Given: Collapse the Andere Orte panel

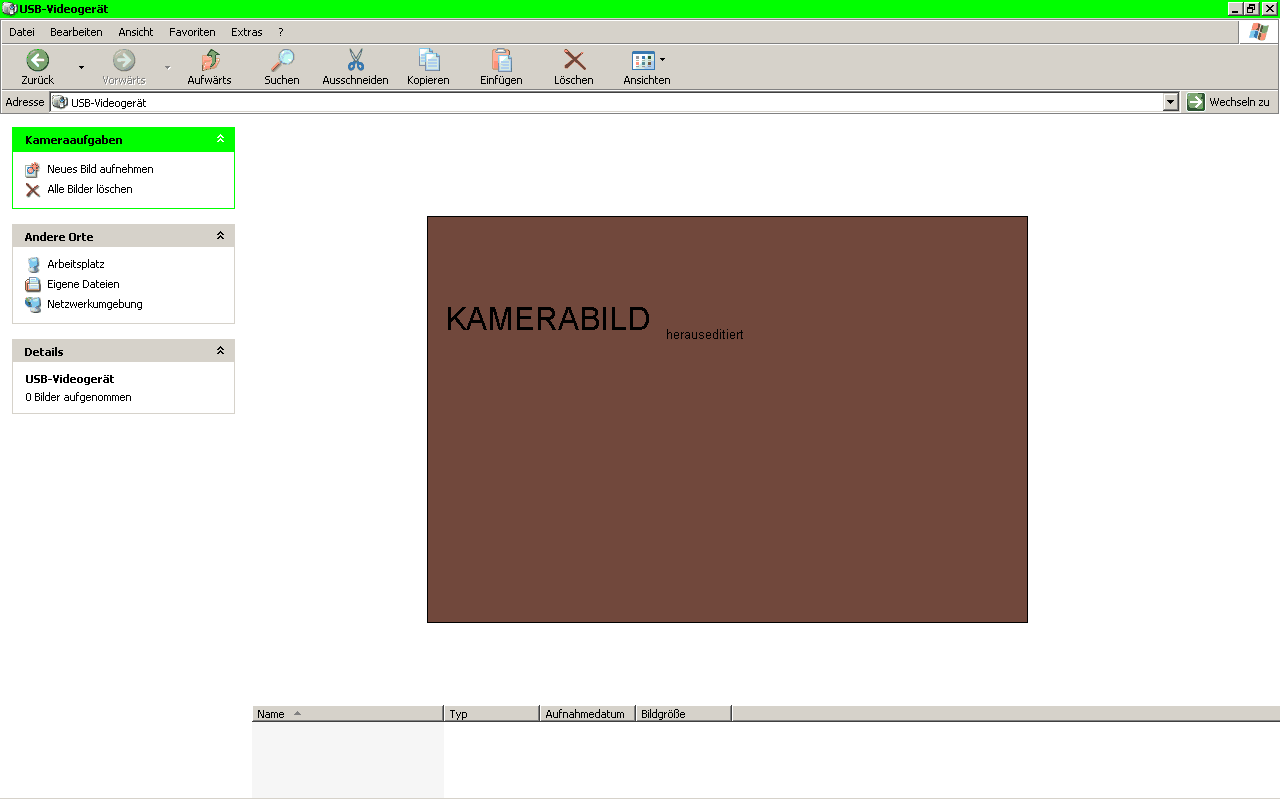Looking at the screenshot, I should point(221,236).
